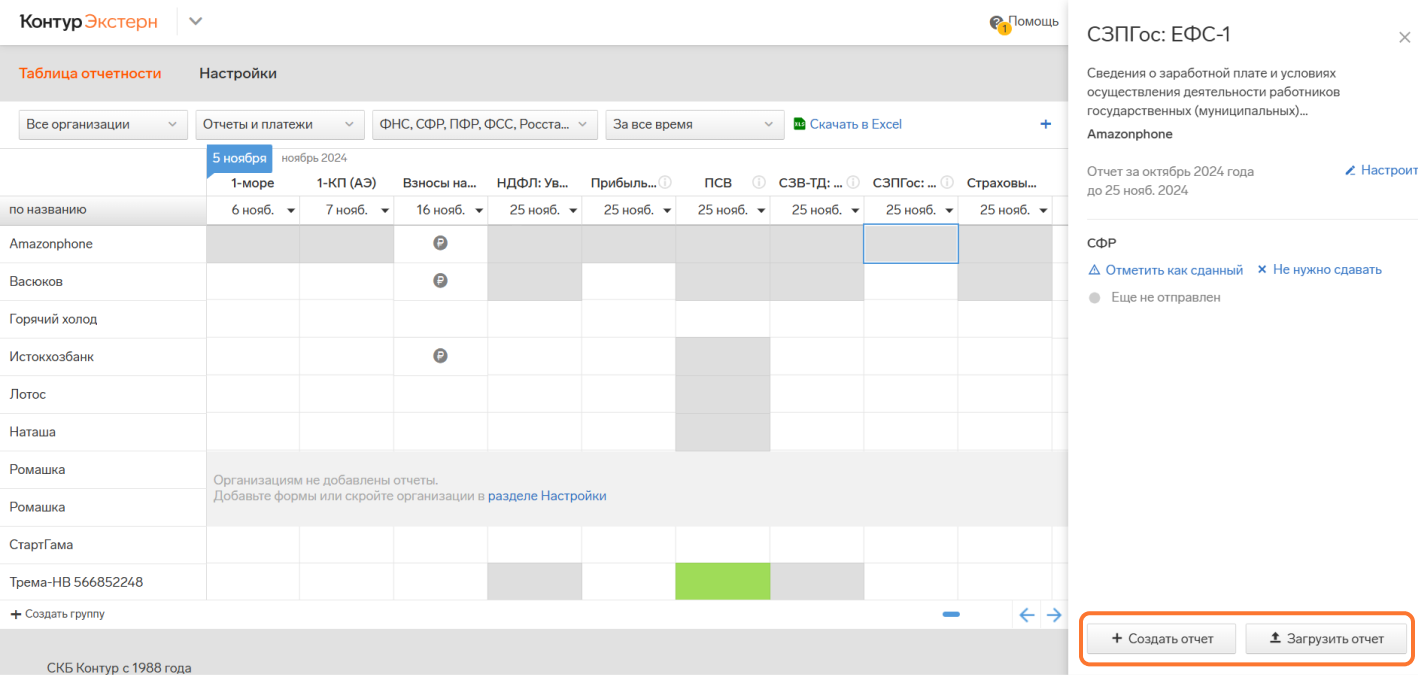Open Помощь help icon with notification badge

click(x=998, y=23)
